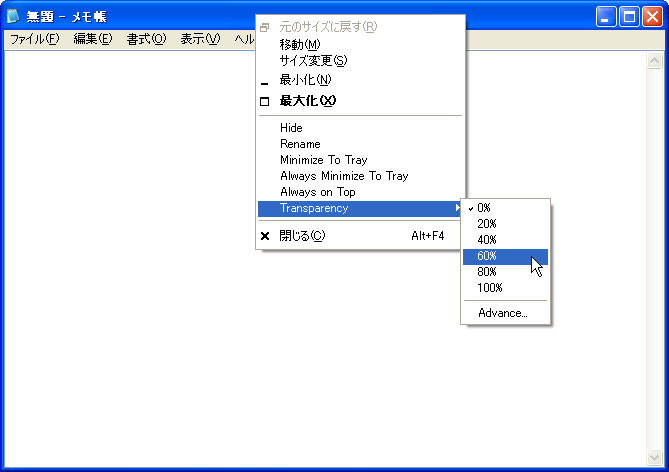Click Rename in the window menu
The width and height of the screenshot is (669, 472).
[360, 144]
